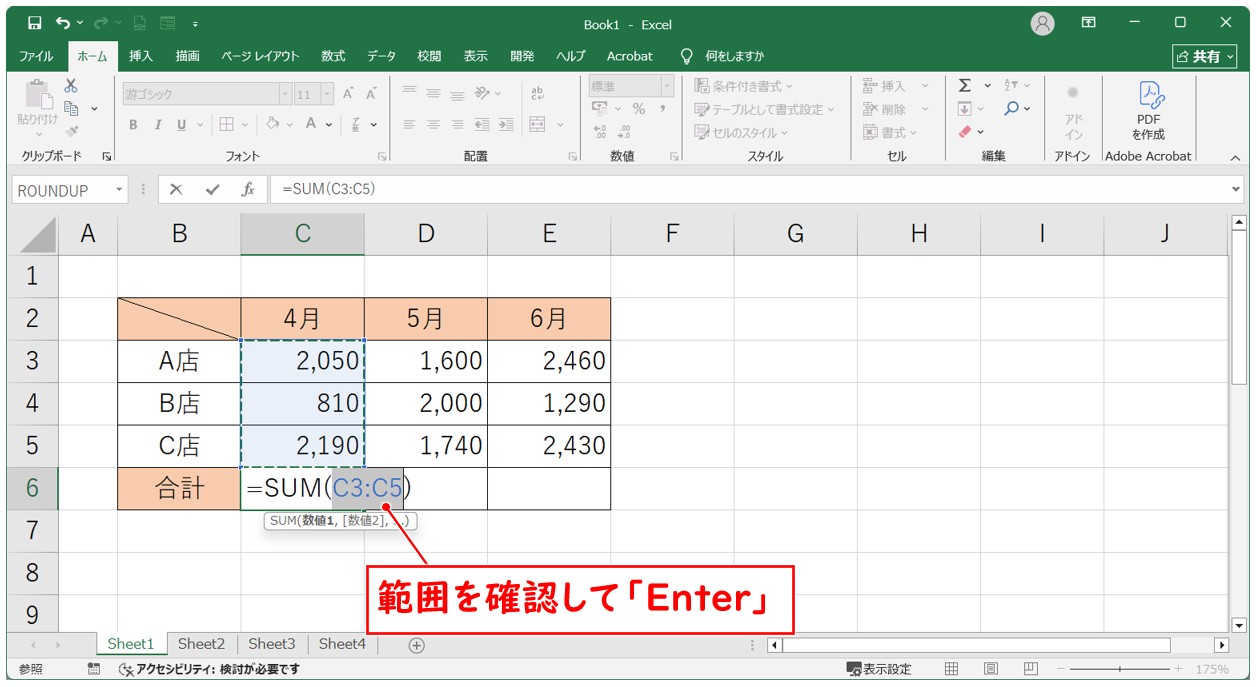The image size is (1256, 687).
Task: Toggle Bold formatting
Action: click(133, 125)
